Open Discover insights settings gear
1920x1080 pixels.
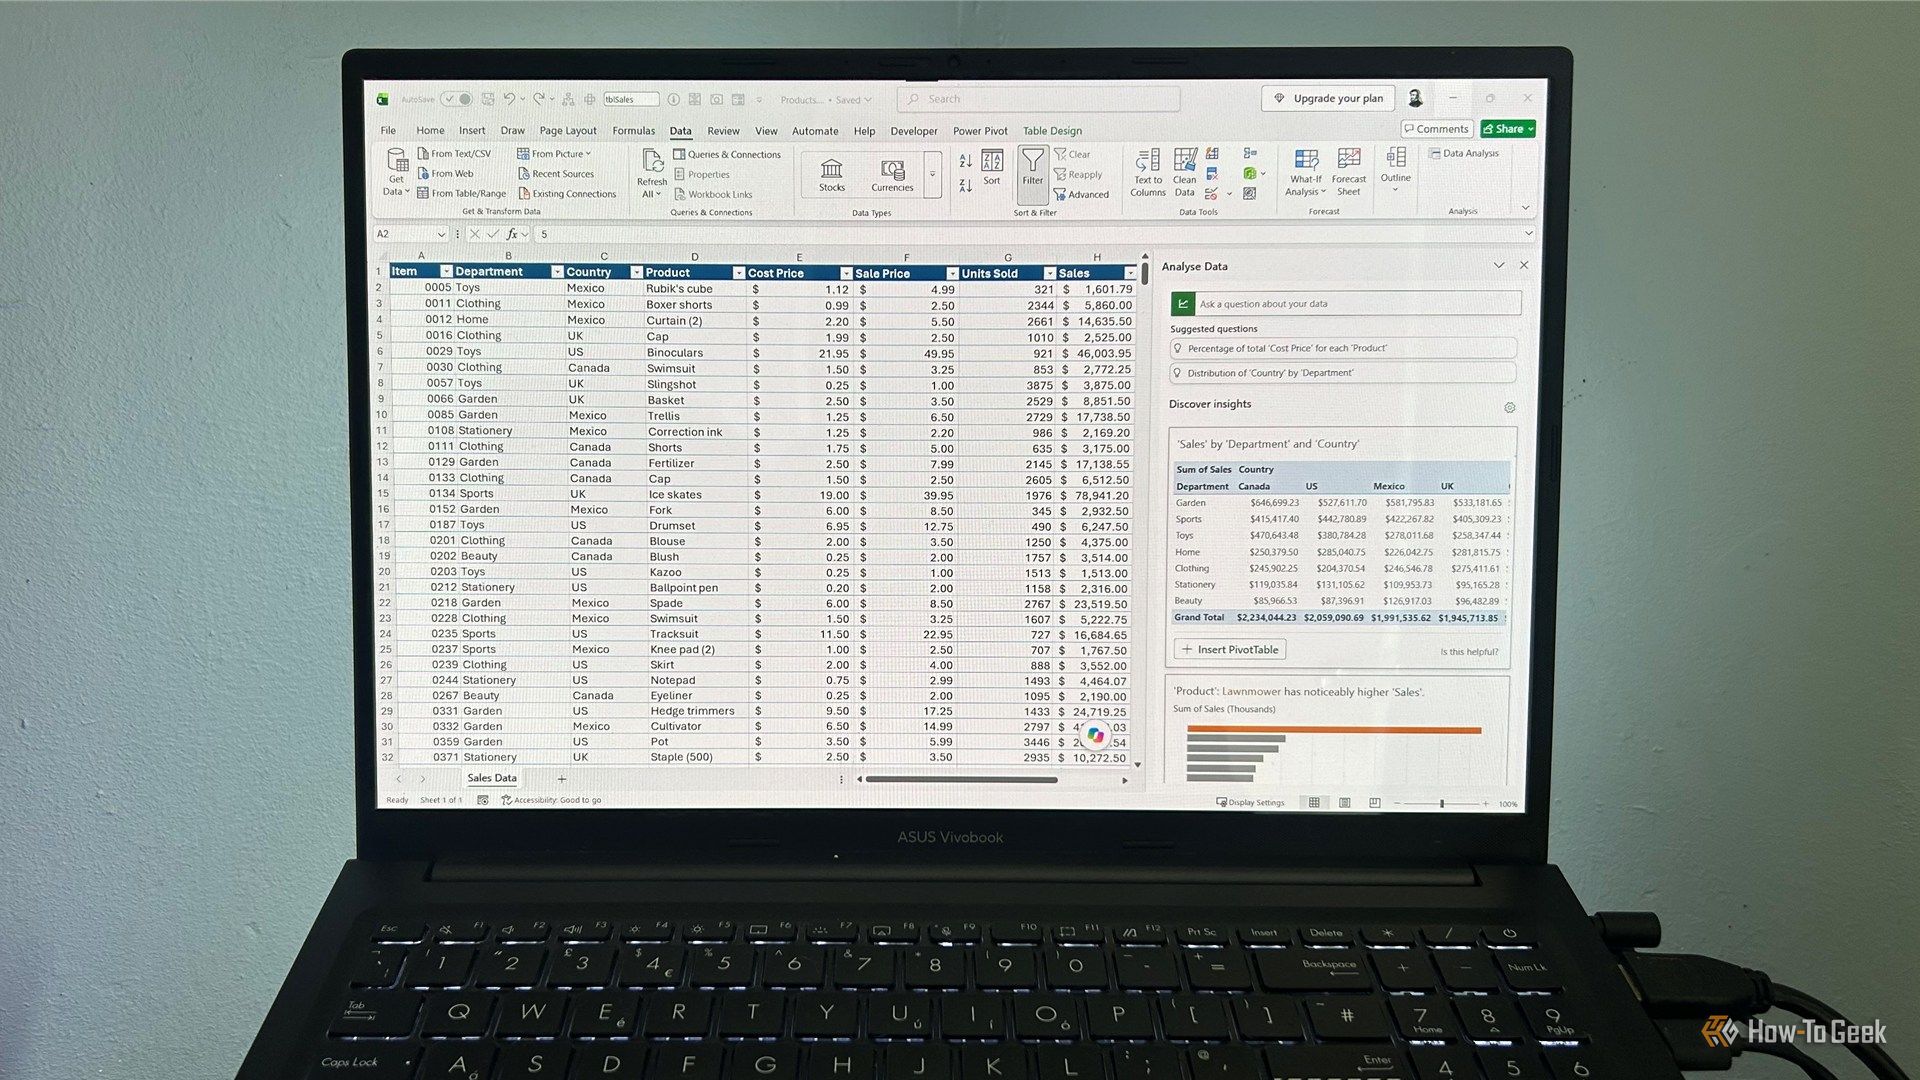(x=1510, y=408)
